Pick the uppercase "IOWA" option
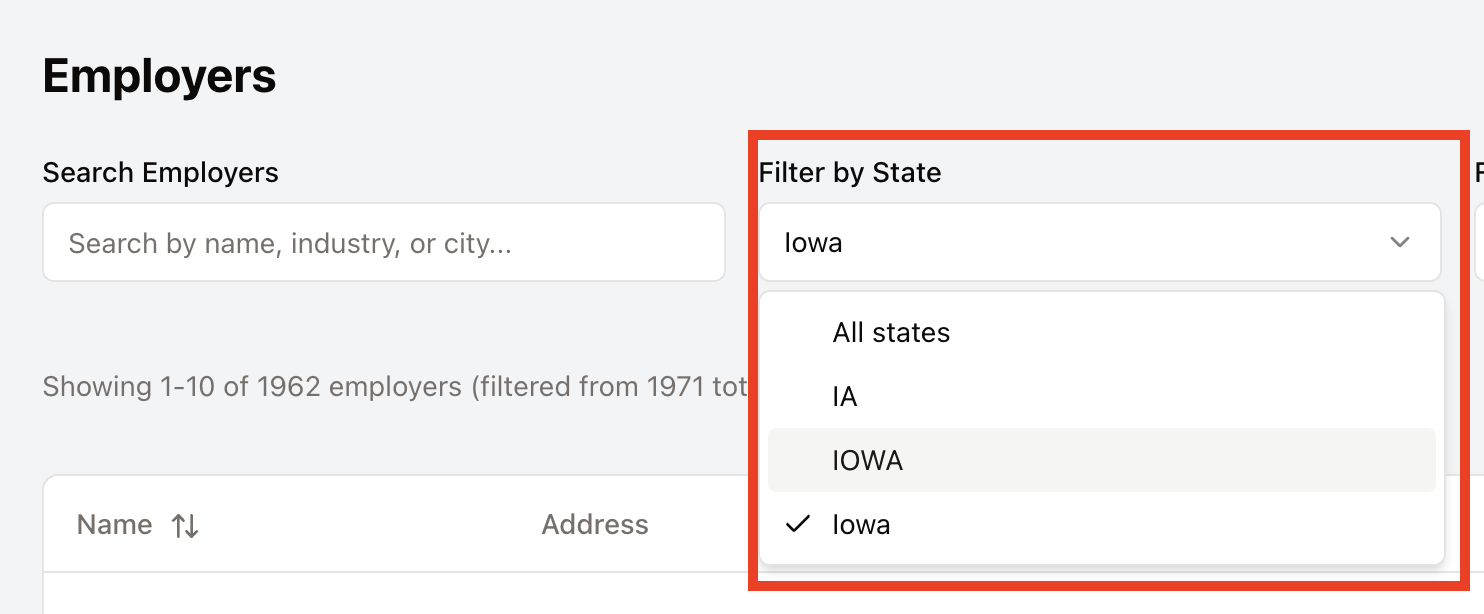The width and height of the screenshot is (1484, 614). point(867,461)
